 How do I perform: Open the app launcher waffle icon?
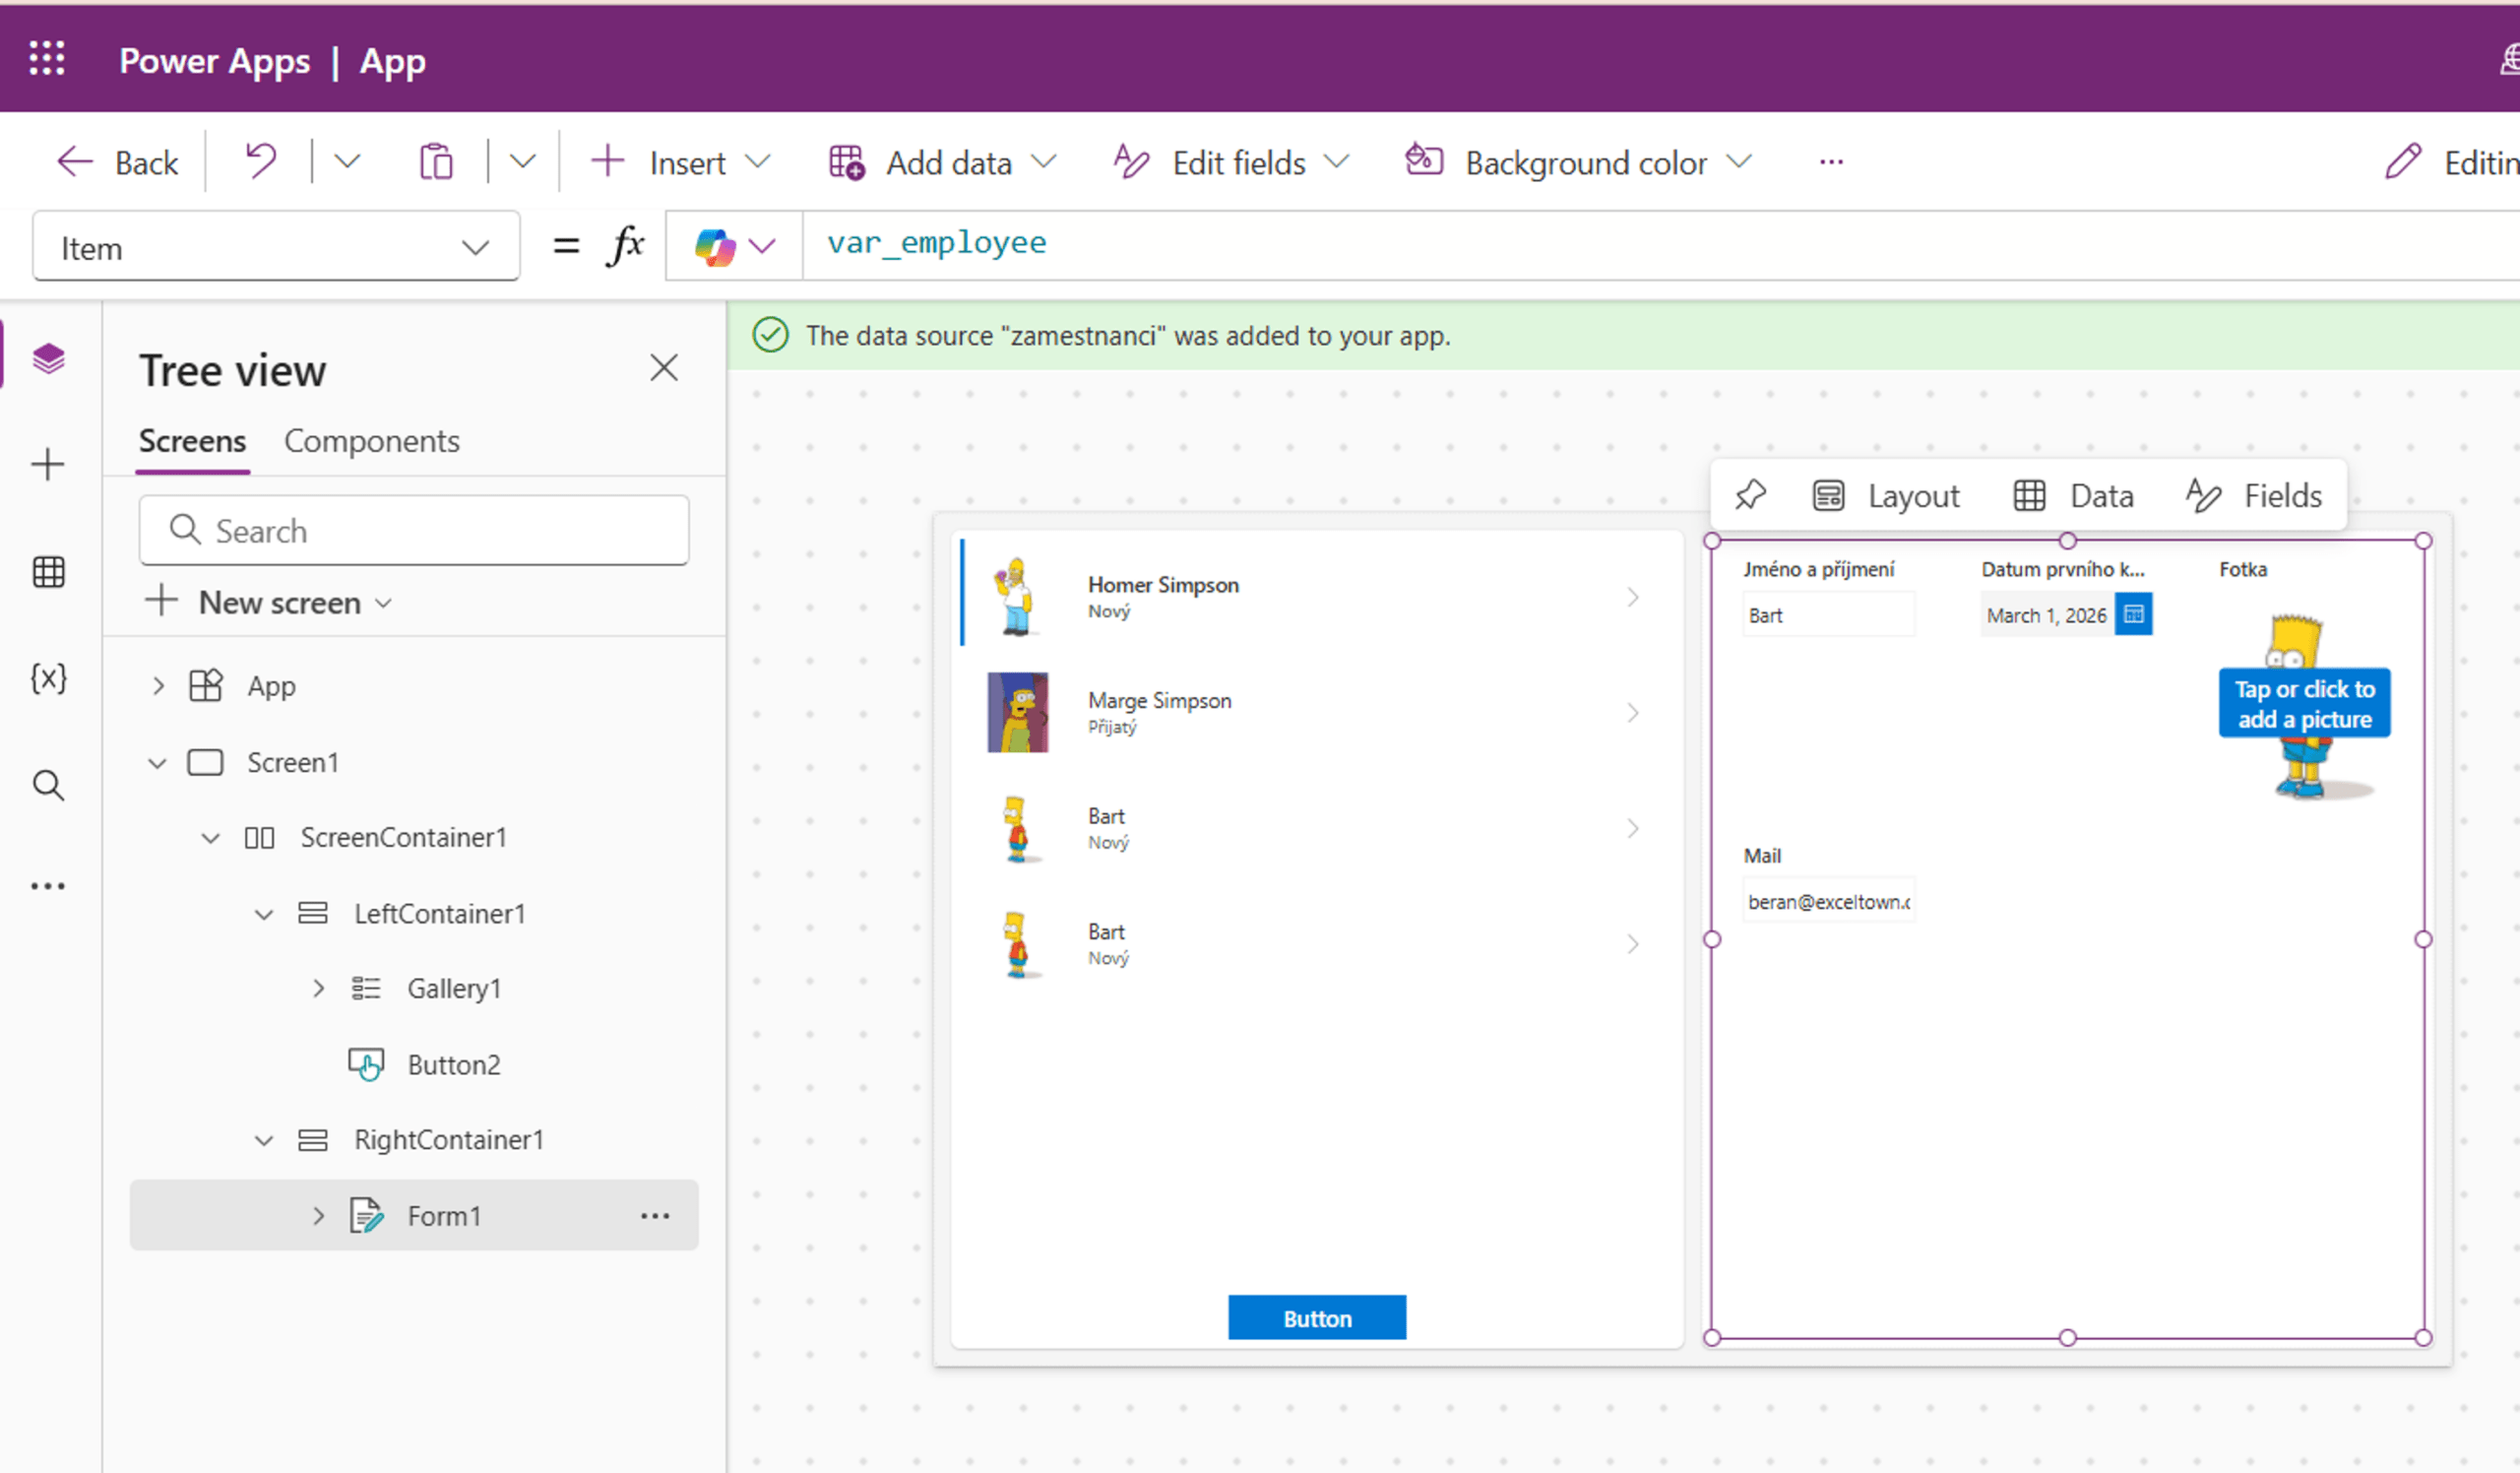point(47,59)
